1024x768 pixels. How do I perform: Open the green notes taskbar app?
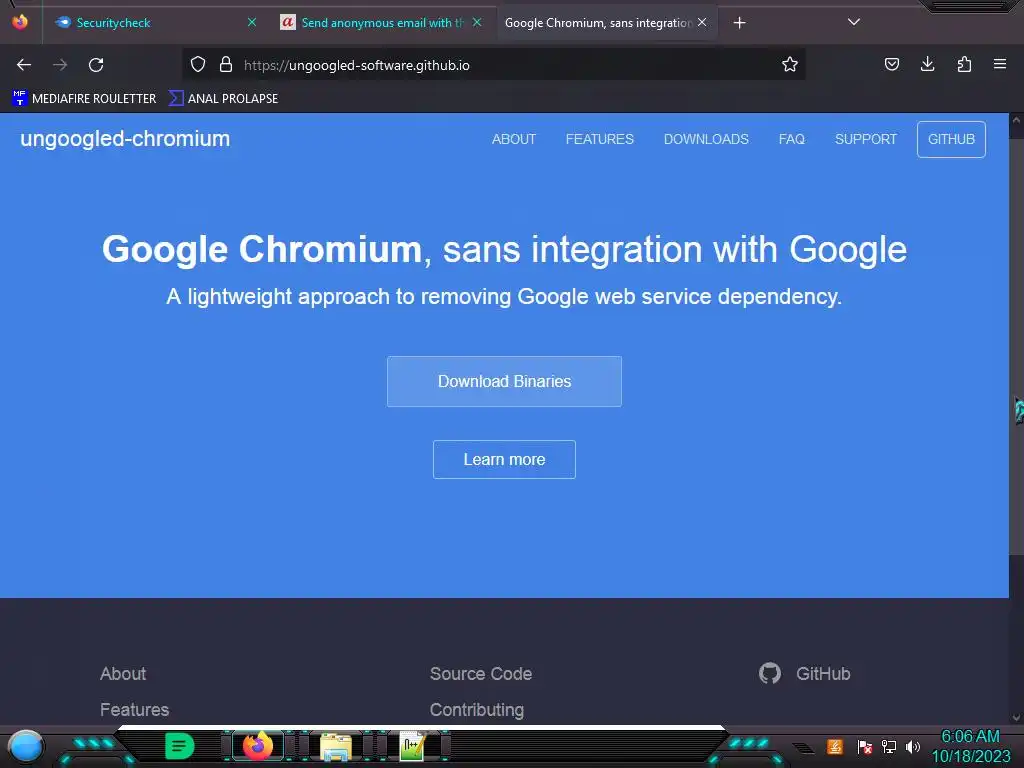pos(180,746)
